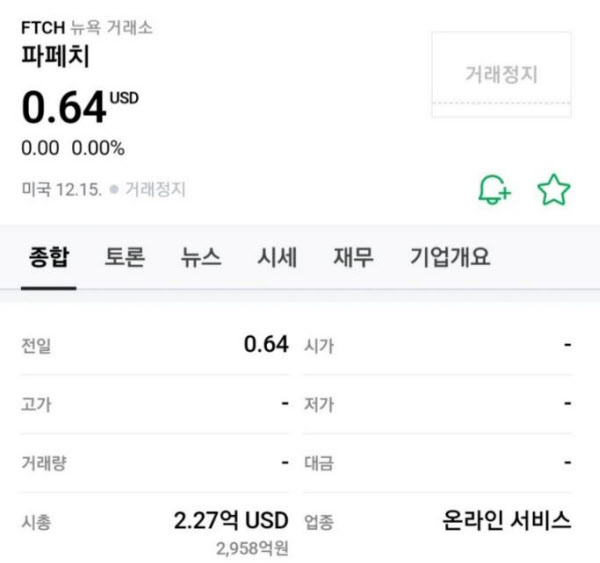Screen dimensions: 600x563
Task: Click the 거래량 volume row
Action: pyautogui.click(x=154, y=463)
